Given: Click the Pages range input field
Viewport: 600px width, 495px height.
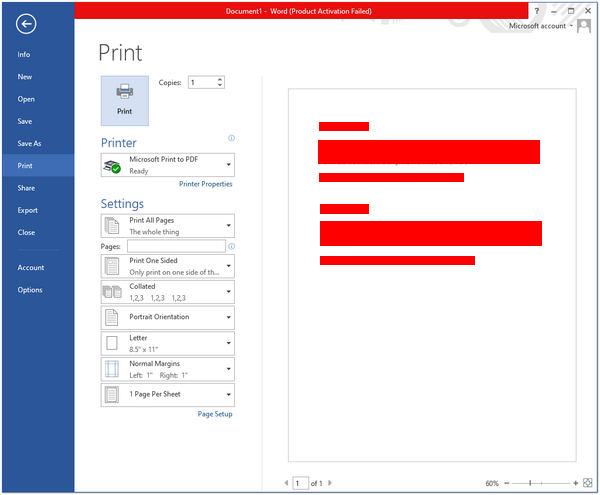Looking at the screenshot, I should 175,246.
